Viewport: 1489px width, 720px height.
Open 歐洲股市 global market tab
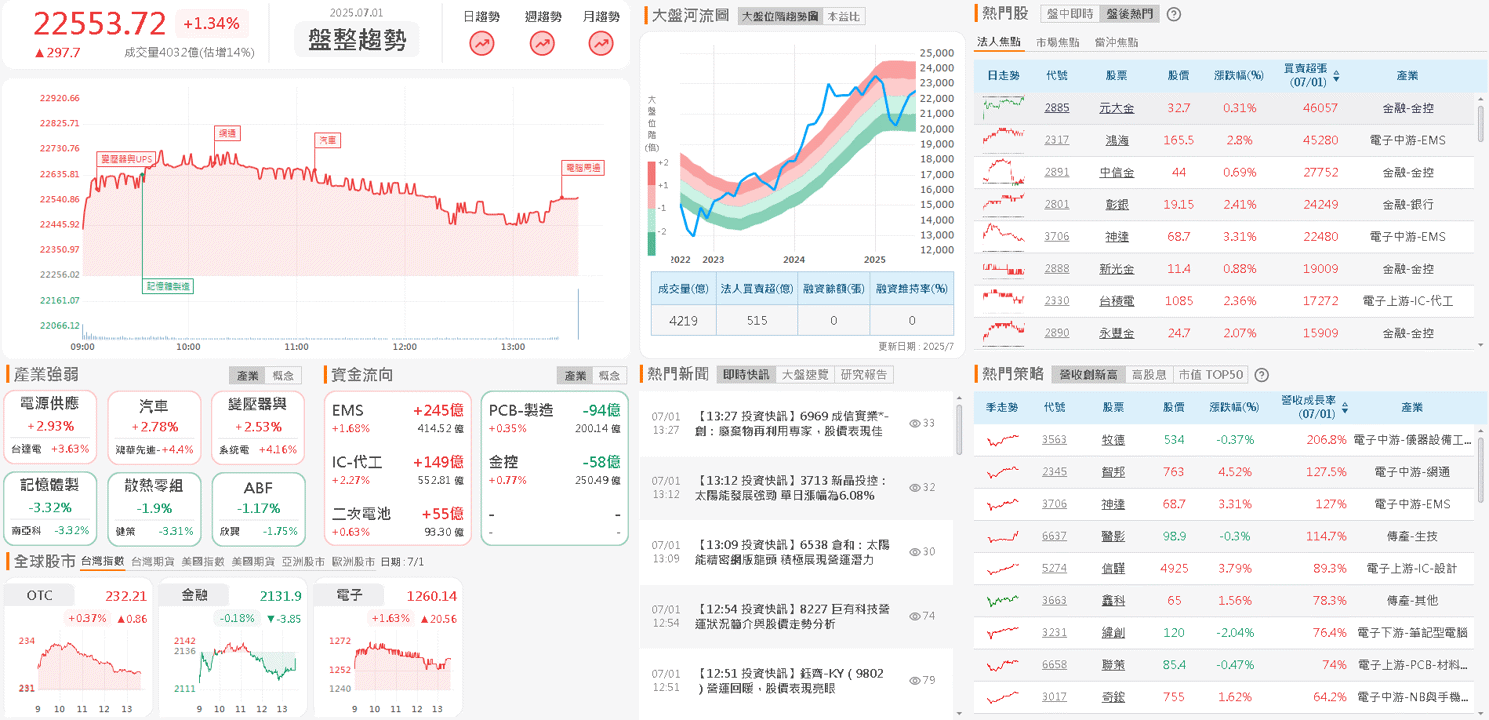[353, 562]
